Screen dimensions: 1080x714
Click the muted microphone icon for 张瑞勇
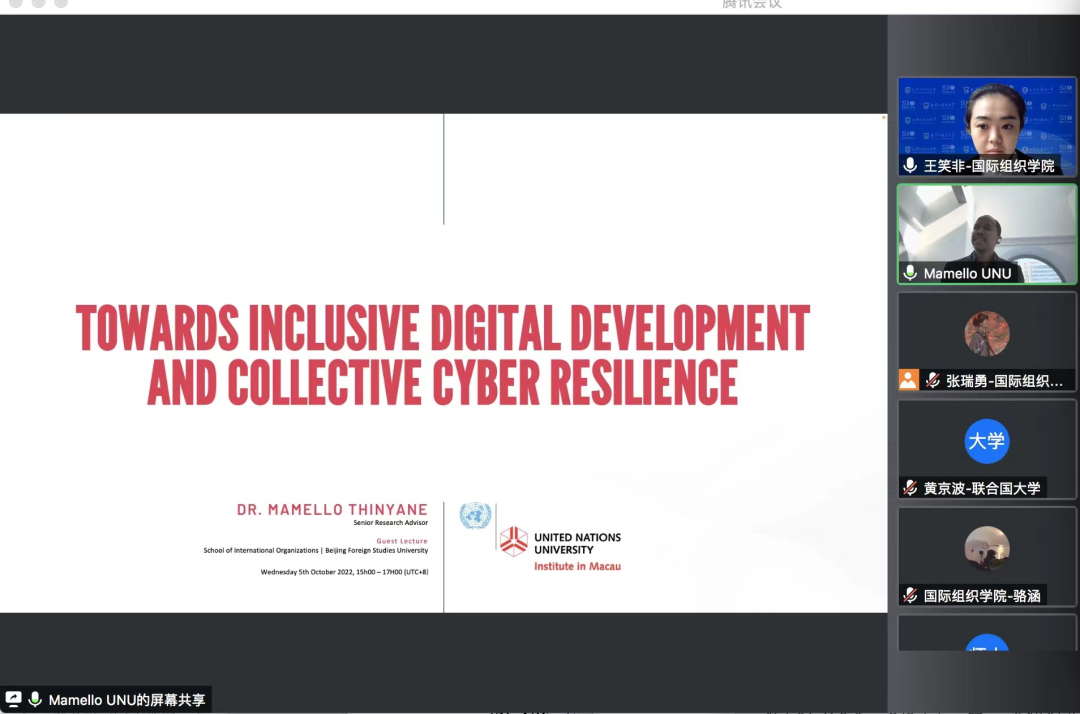coord(932,381)
